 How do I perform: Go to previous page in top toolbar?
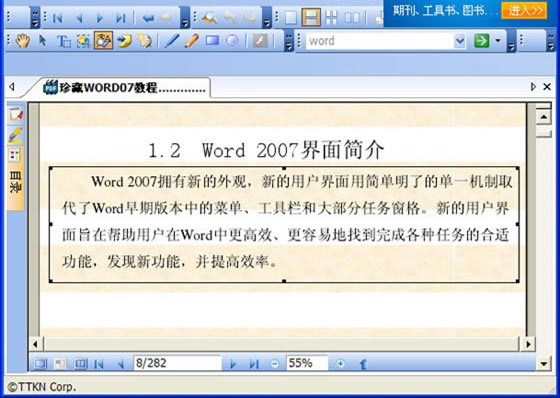[79, 18]
